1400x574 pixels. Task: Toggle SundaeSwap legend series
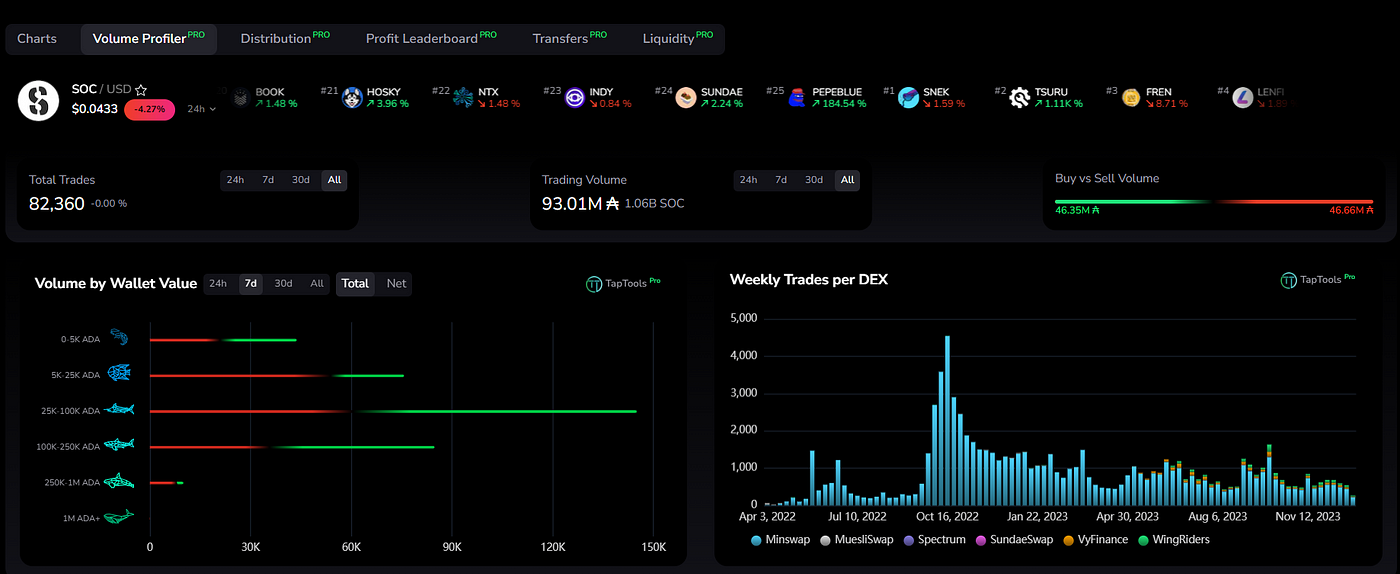tap(1015, 540)
